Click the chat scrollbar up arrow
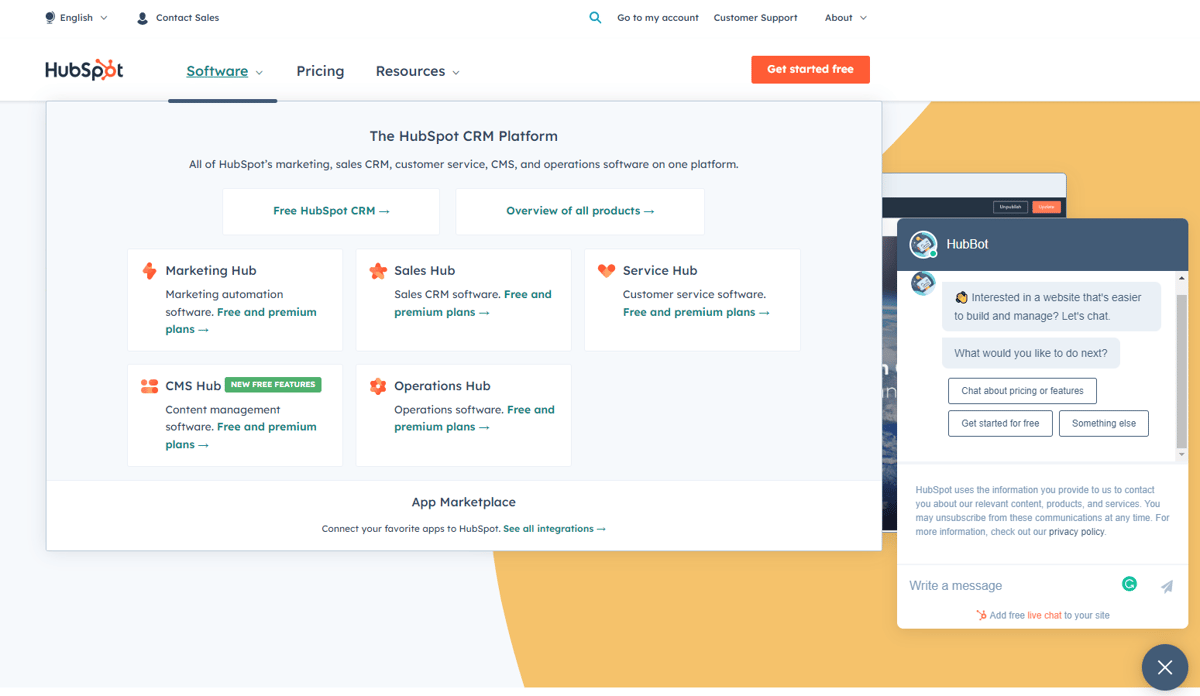1200x696 pixels. click(1182, 278)
